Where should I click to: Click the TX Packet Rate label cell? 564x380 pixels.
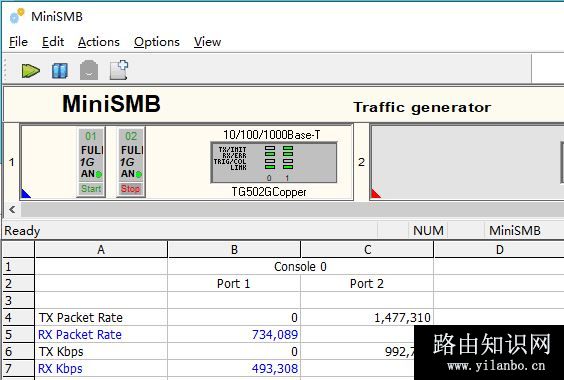point(101,317)
